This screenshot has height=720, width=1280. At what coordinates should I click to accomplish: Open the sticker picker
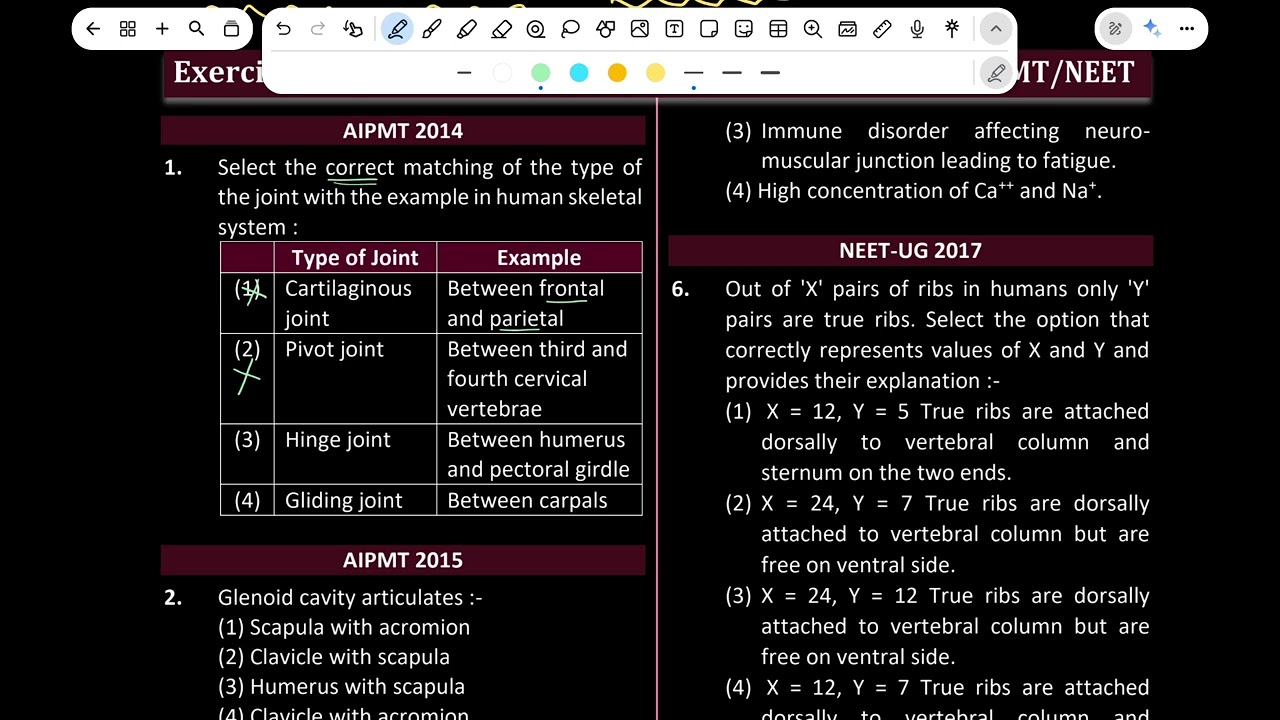tap(744, 29)
